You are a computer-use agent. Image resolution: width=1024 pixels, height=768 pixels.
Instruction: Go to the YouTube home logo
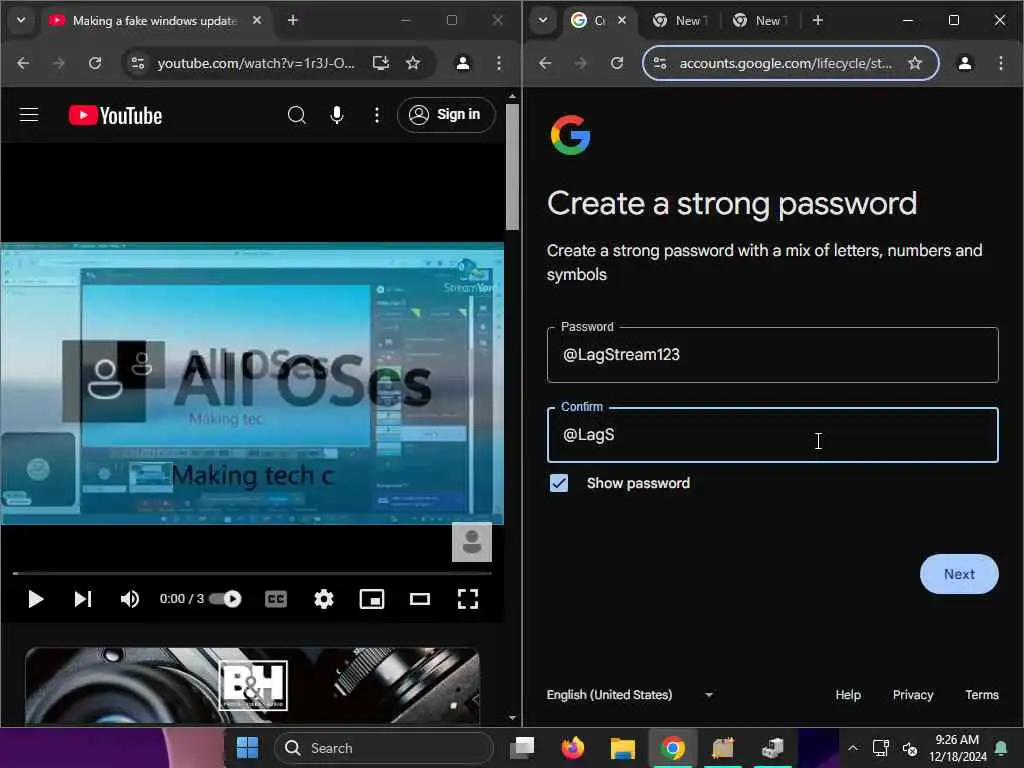click(116, 116)
